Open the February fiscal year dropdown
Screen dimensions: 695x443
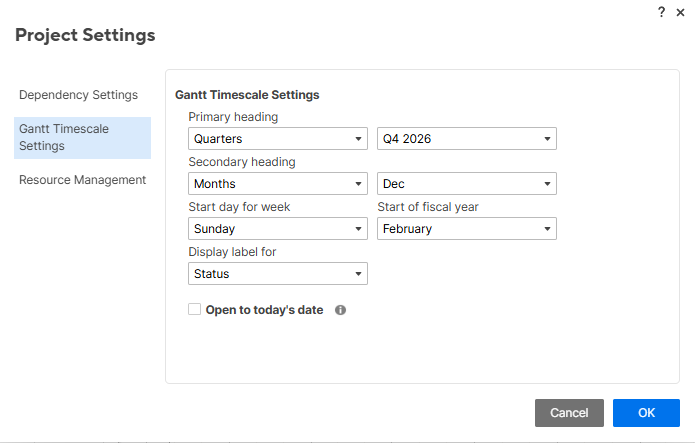tap(467, 229)
